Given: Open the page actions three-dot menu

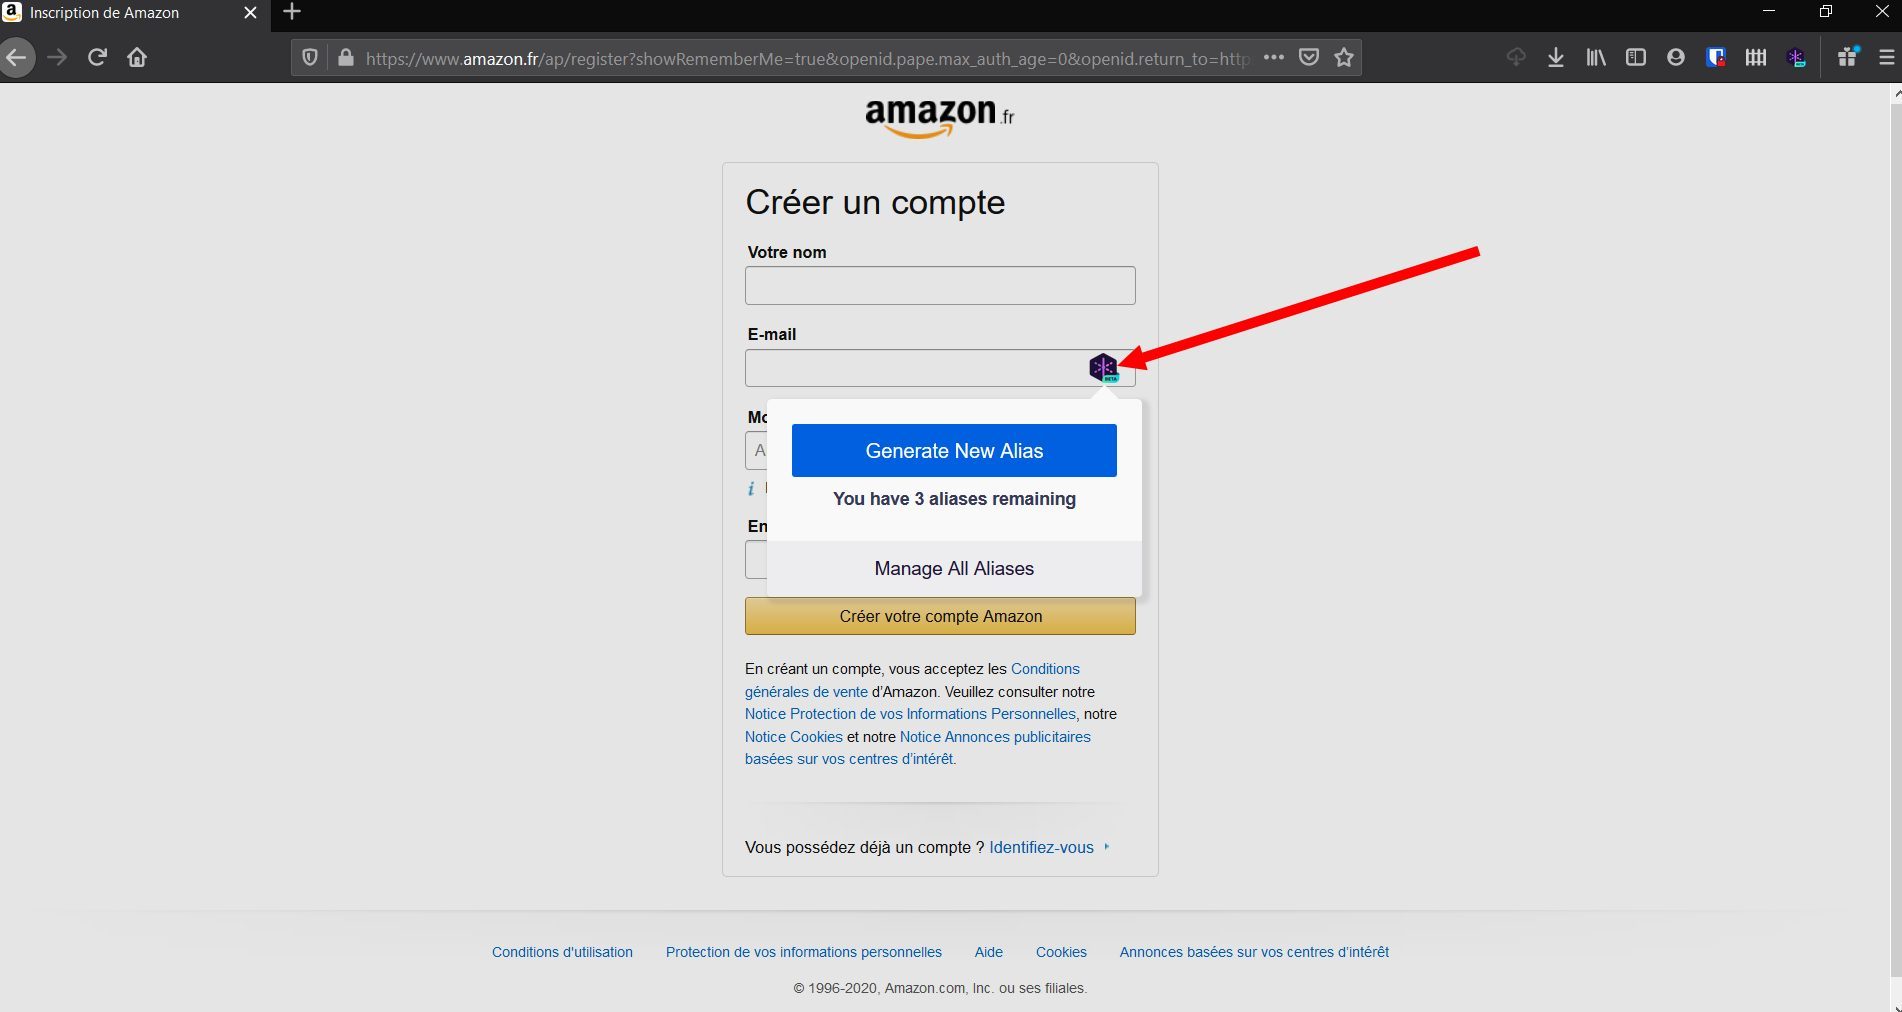Looking at the screenshot, I should (x=1273, y=58).
